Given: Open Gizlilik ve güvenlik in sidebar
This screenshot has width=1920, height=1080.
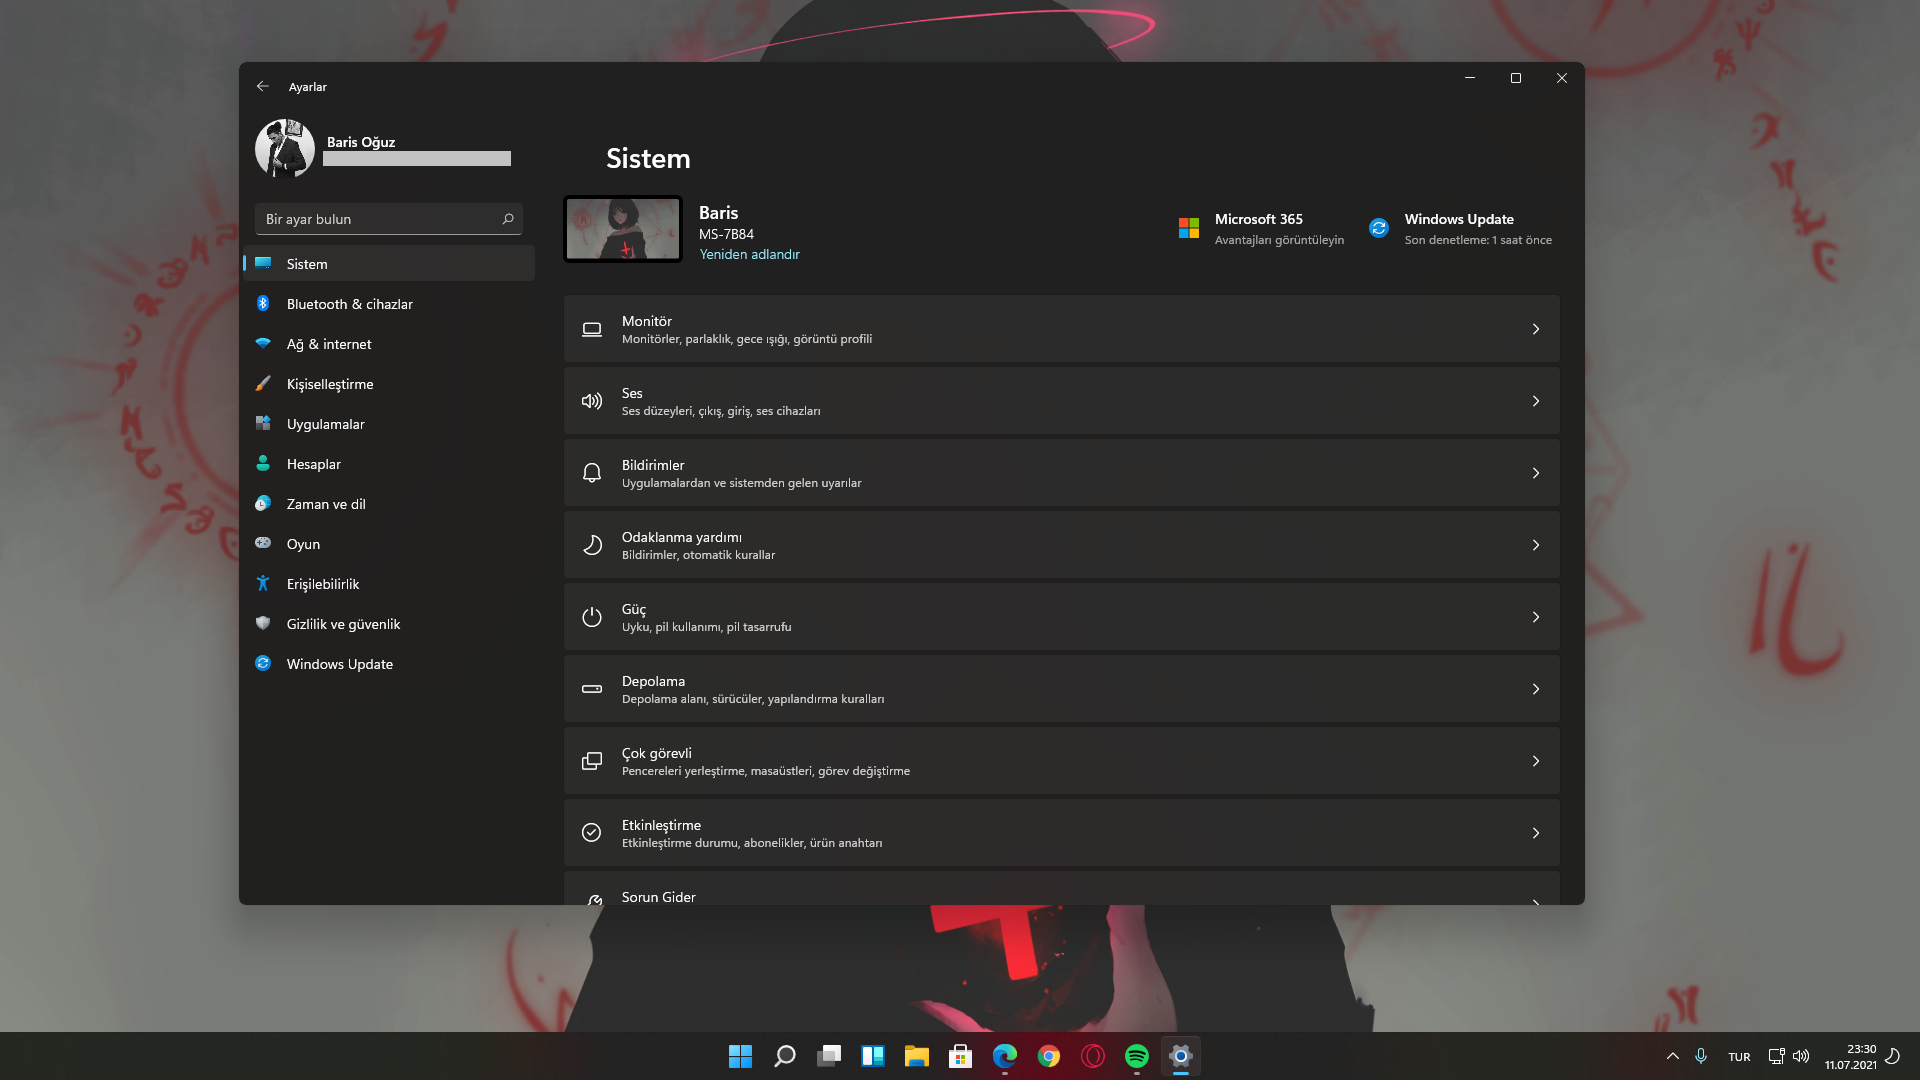Looking at the screenshot, I should click(343, 624).
